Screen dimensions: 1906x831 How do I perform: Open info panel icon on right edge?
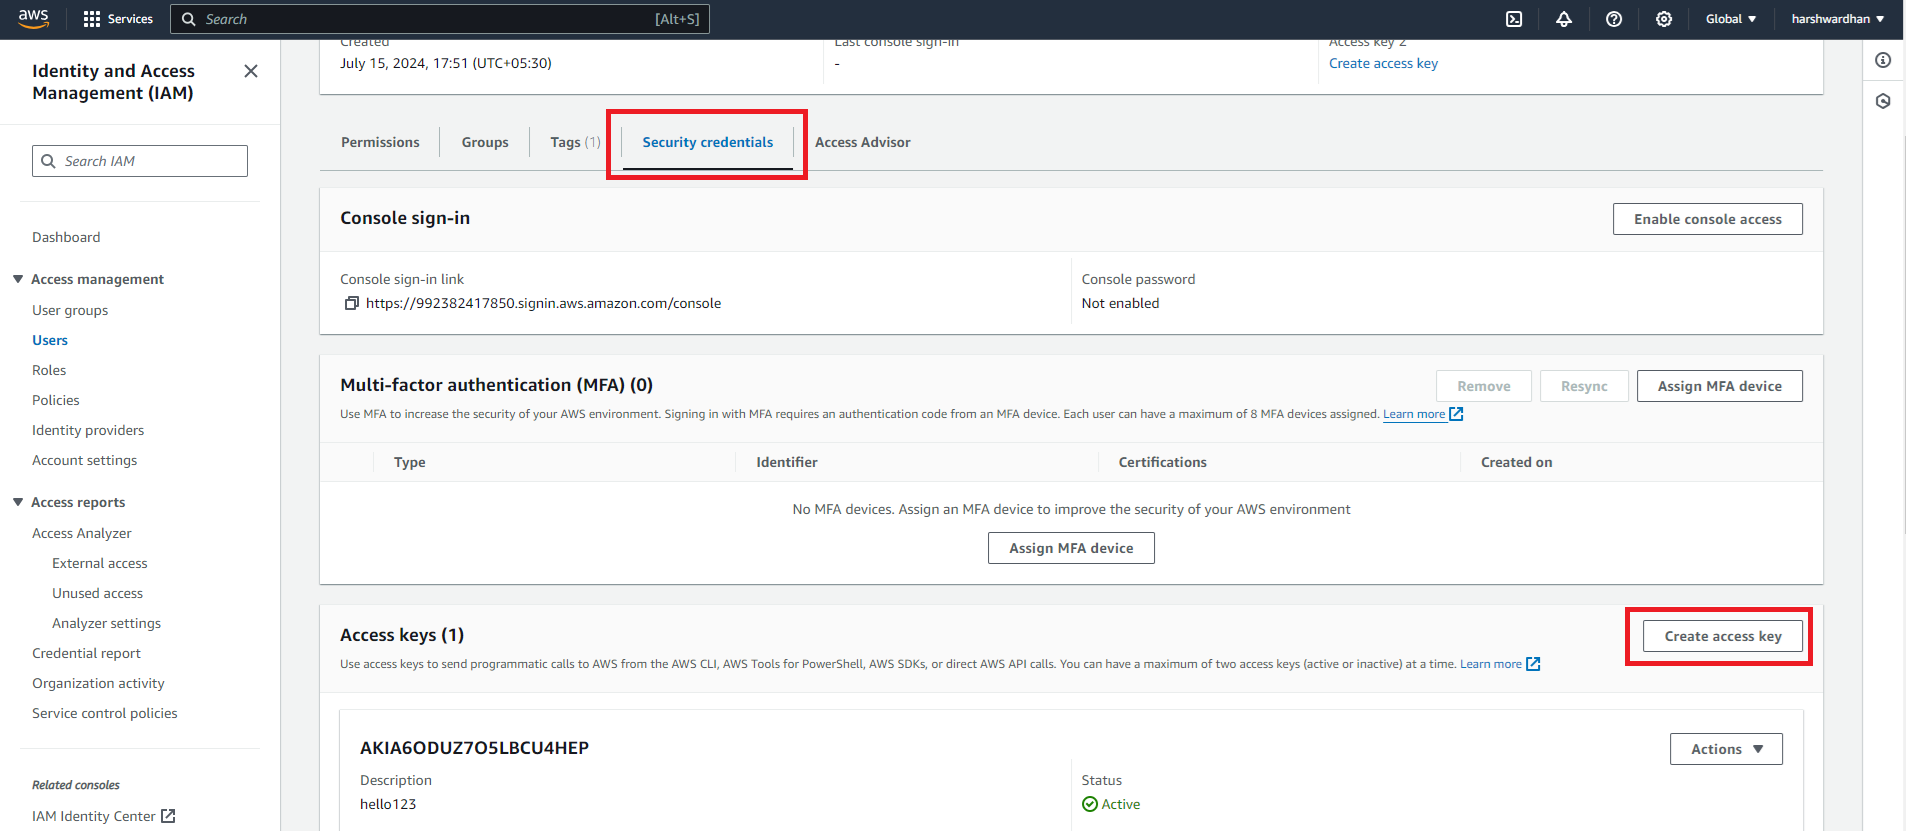[1883, 60]
